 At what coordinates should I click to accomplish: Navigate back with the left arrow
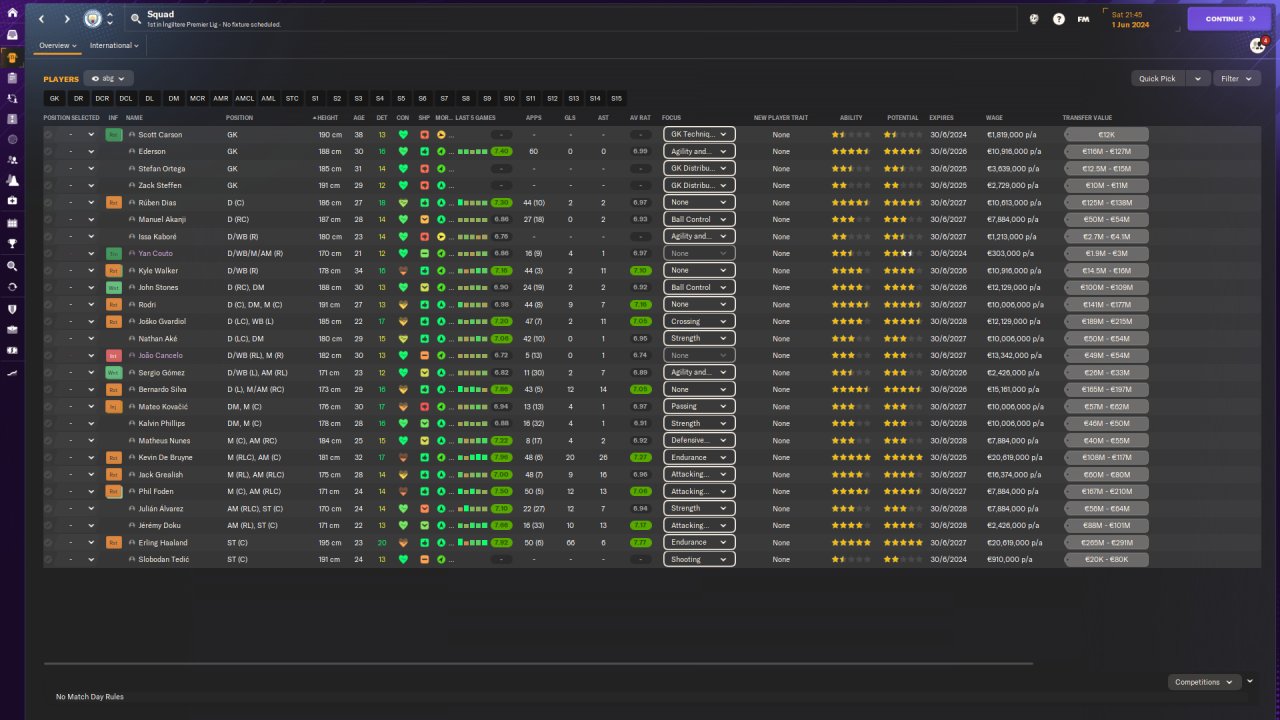[41, 19]
